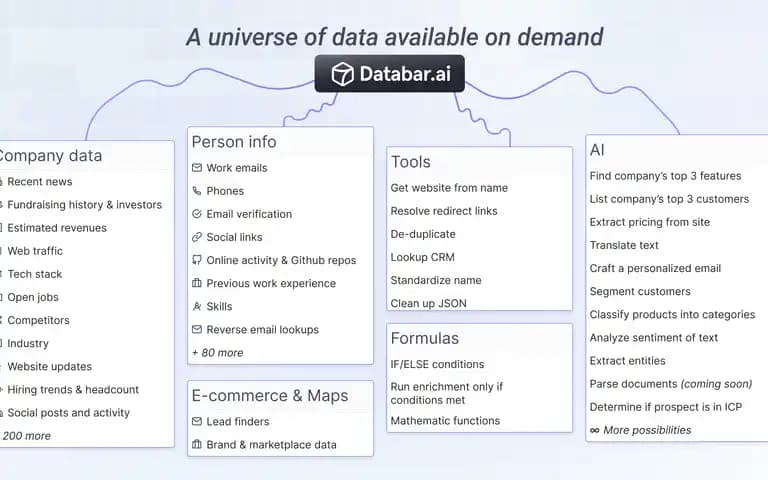Click 'Run enrichment only if conditions met'
The height and width of the screenshot is (480, 768).
click(x=446, y=393)
